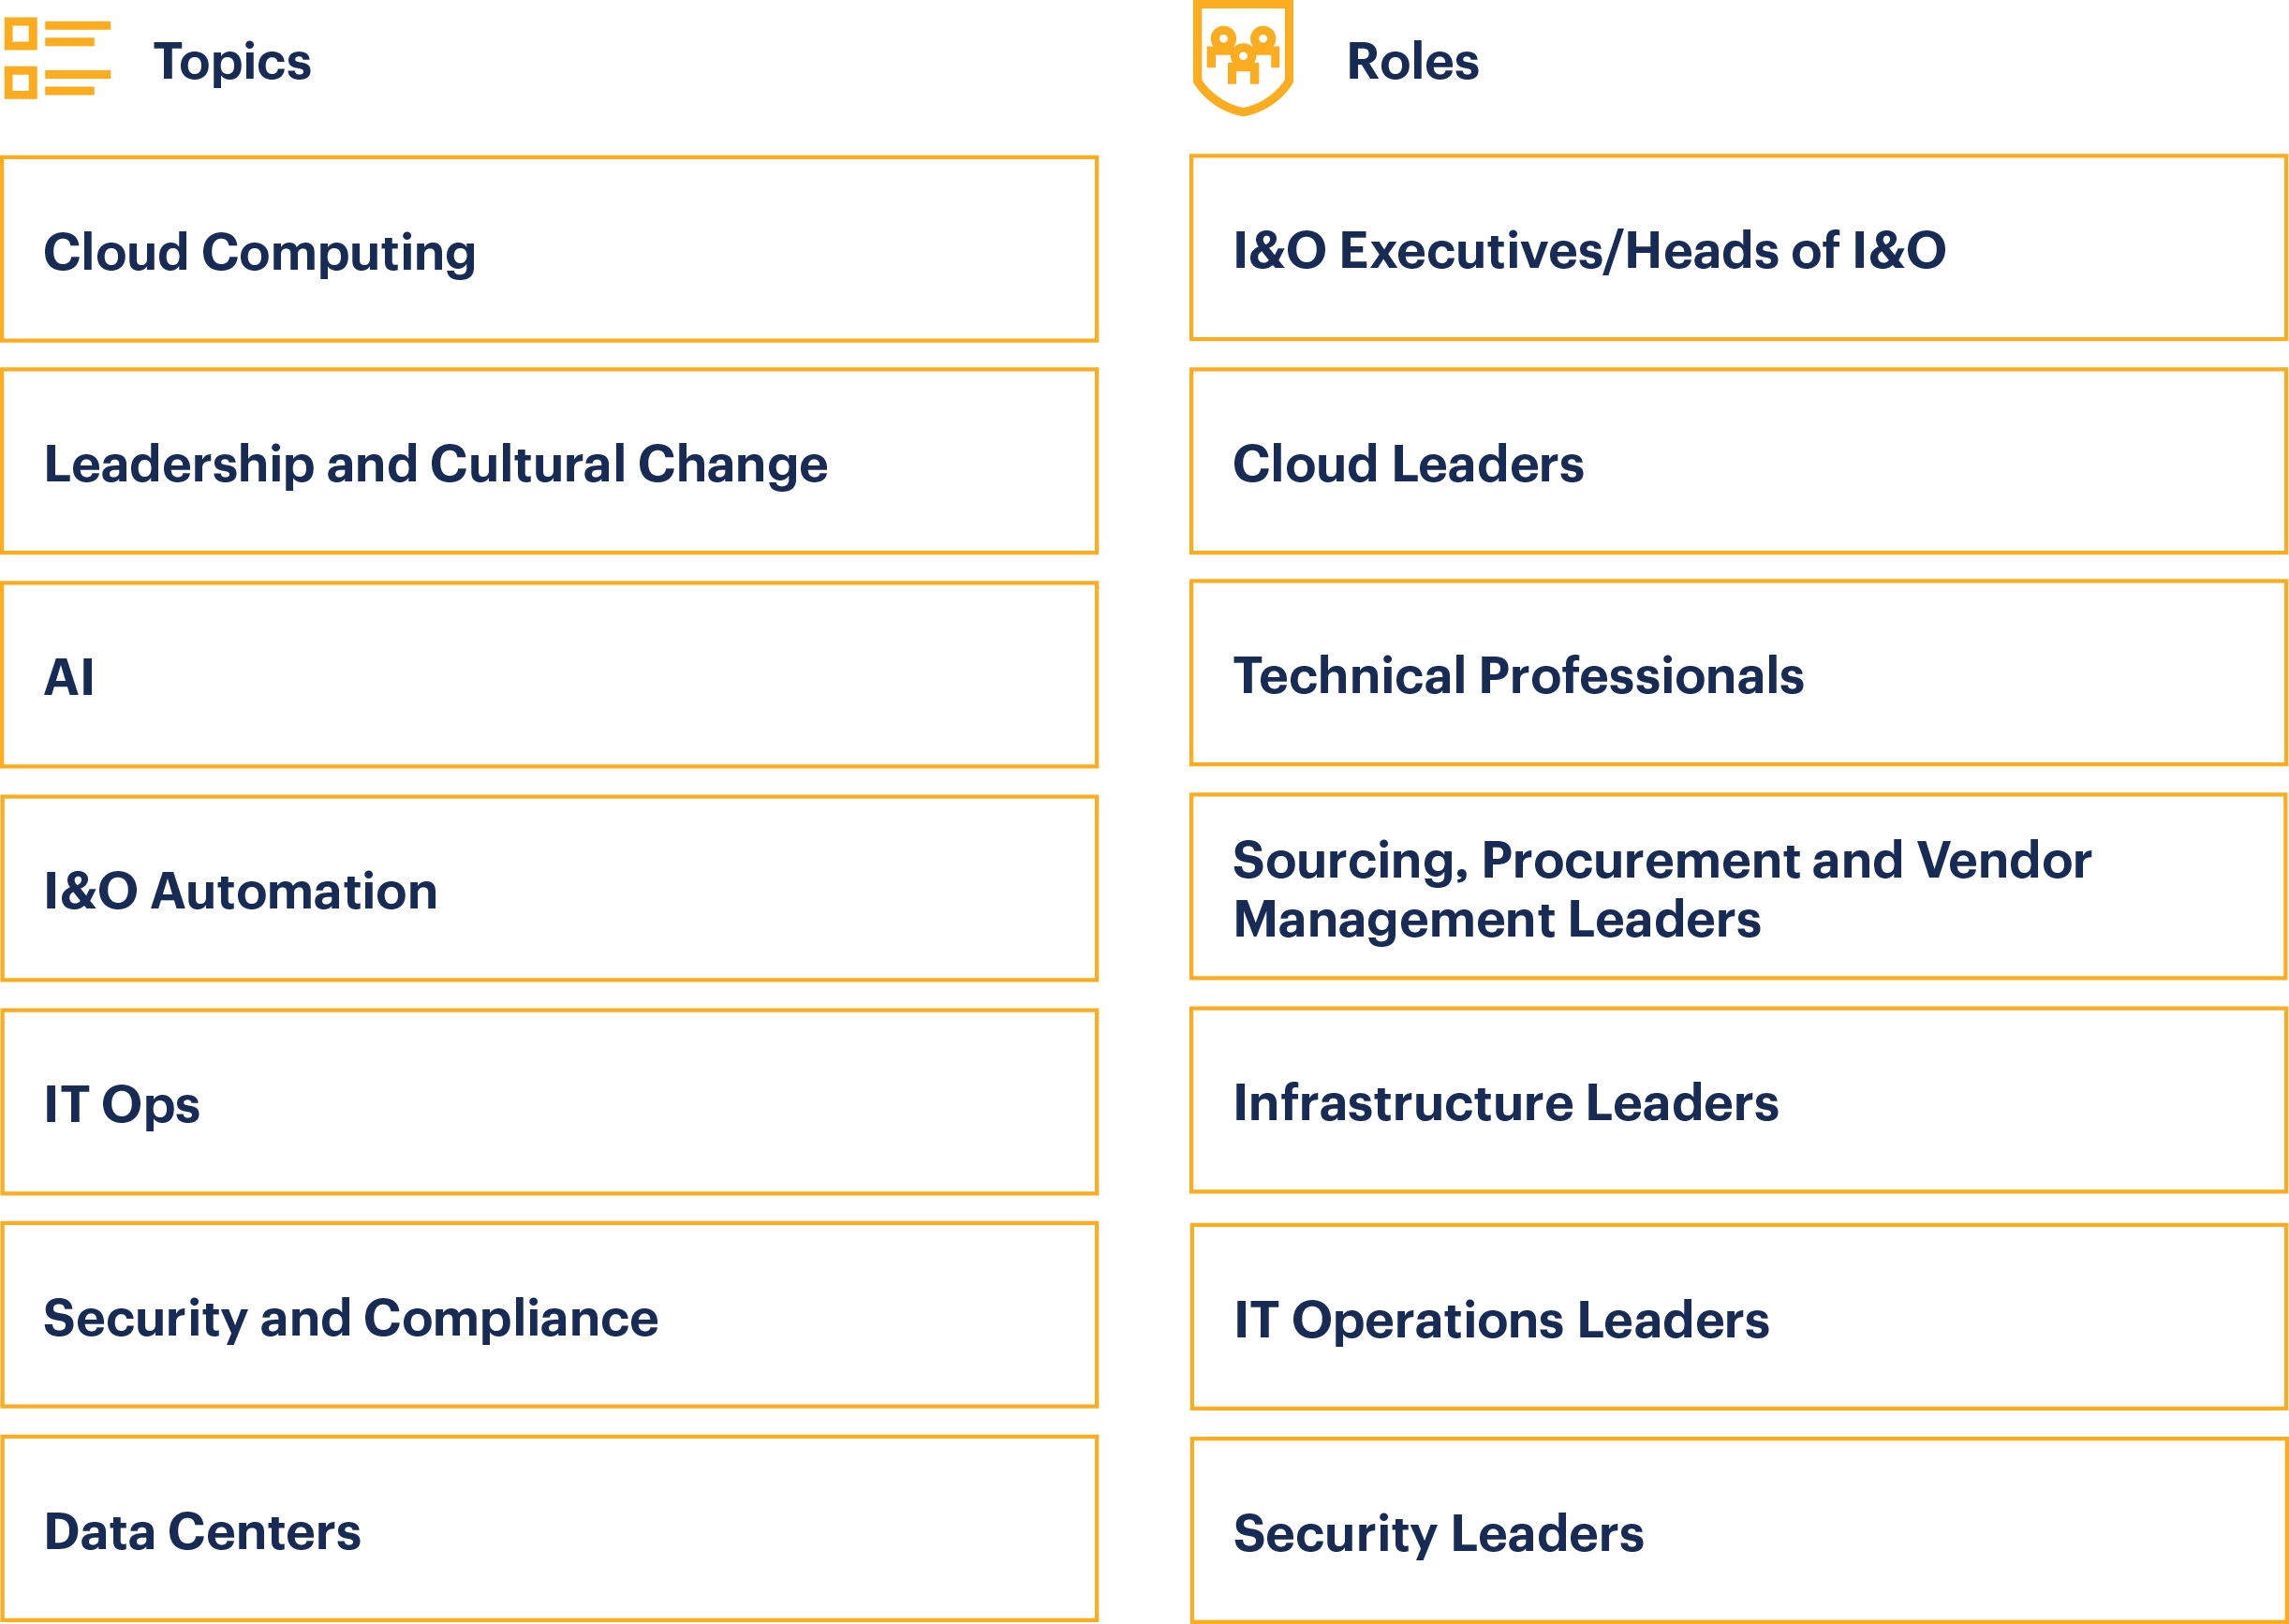Click the Roles heading text
Image resolution: width=2289 pixels, height=1624 pixels.
[1412, 62]
